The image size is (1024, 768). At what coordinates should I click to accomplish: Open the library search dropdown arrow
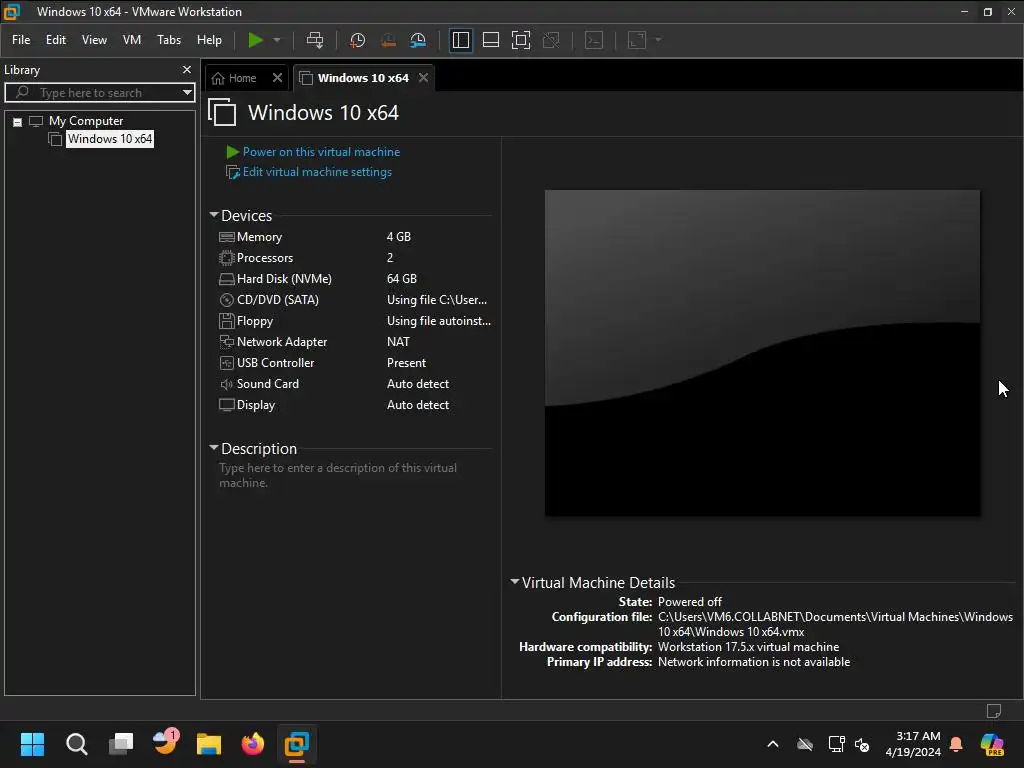click(x=187, y=93)
